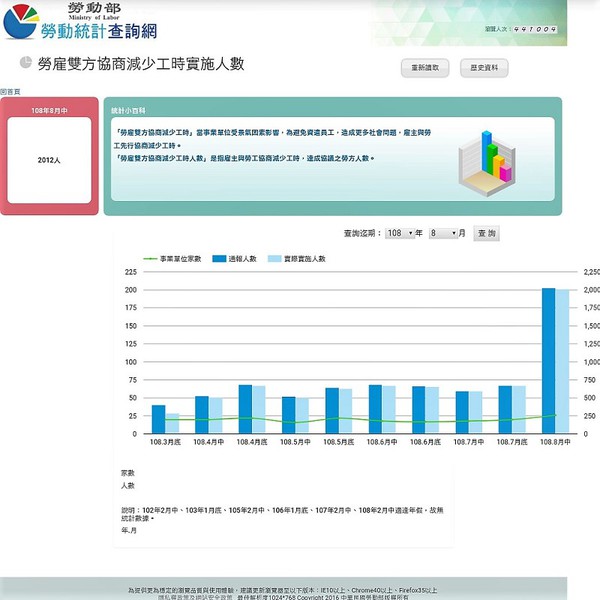Toggle 通報人數 dark blue legend series
Image resolution: width=600 pixels, height=600 pixels.
click(235, 258)
